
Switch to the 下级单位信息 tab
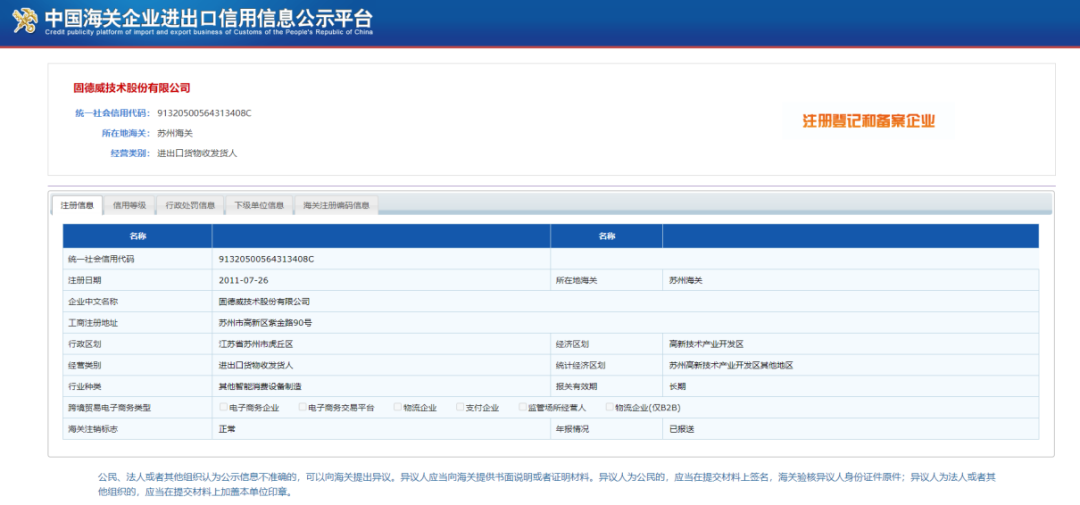pos(259,205)
